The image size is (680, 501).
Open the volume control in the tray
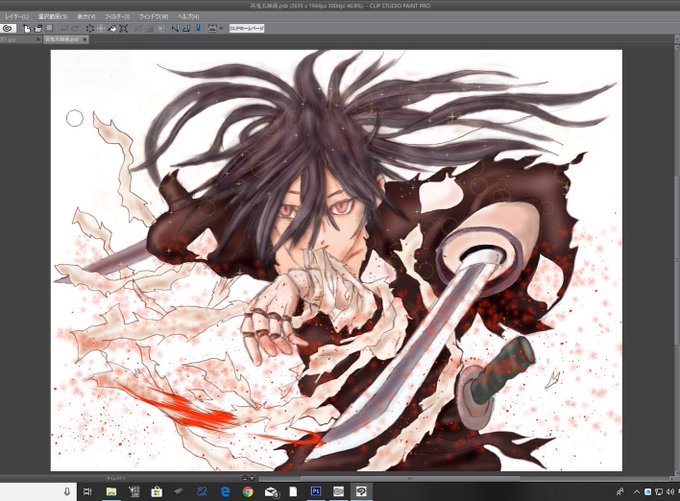(x=670, y=492)
